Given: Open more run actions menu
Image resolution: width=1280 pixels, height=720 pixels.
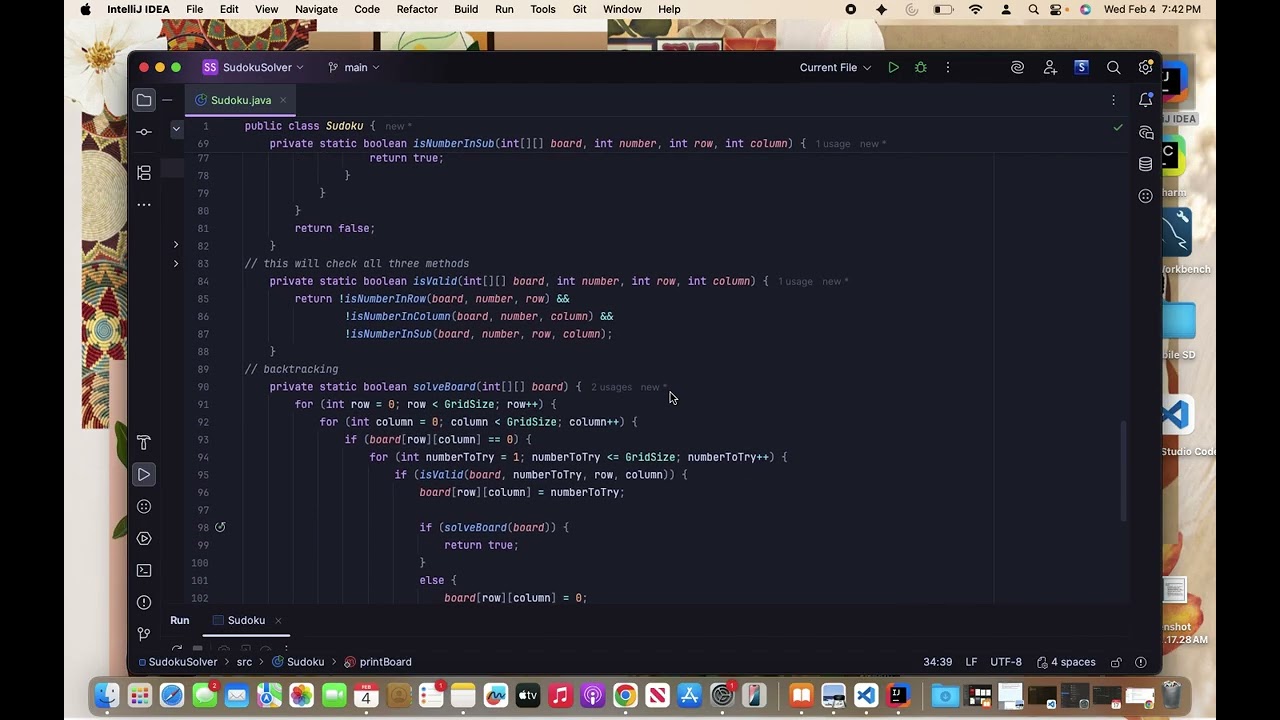Looking at the screenshot, I should 948,68.
